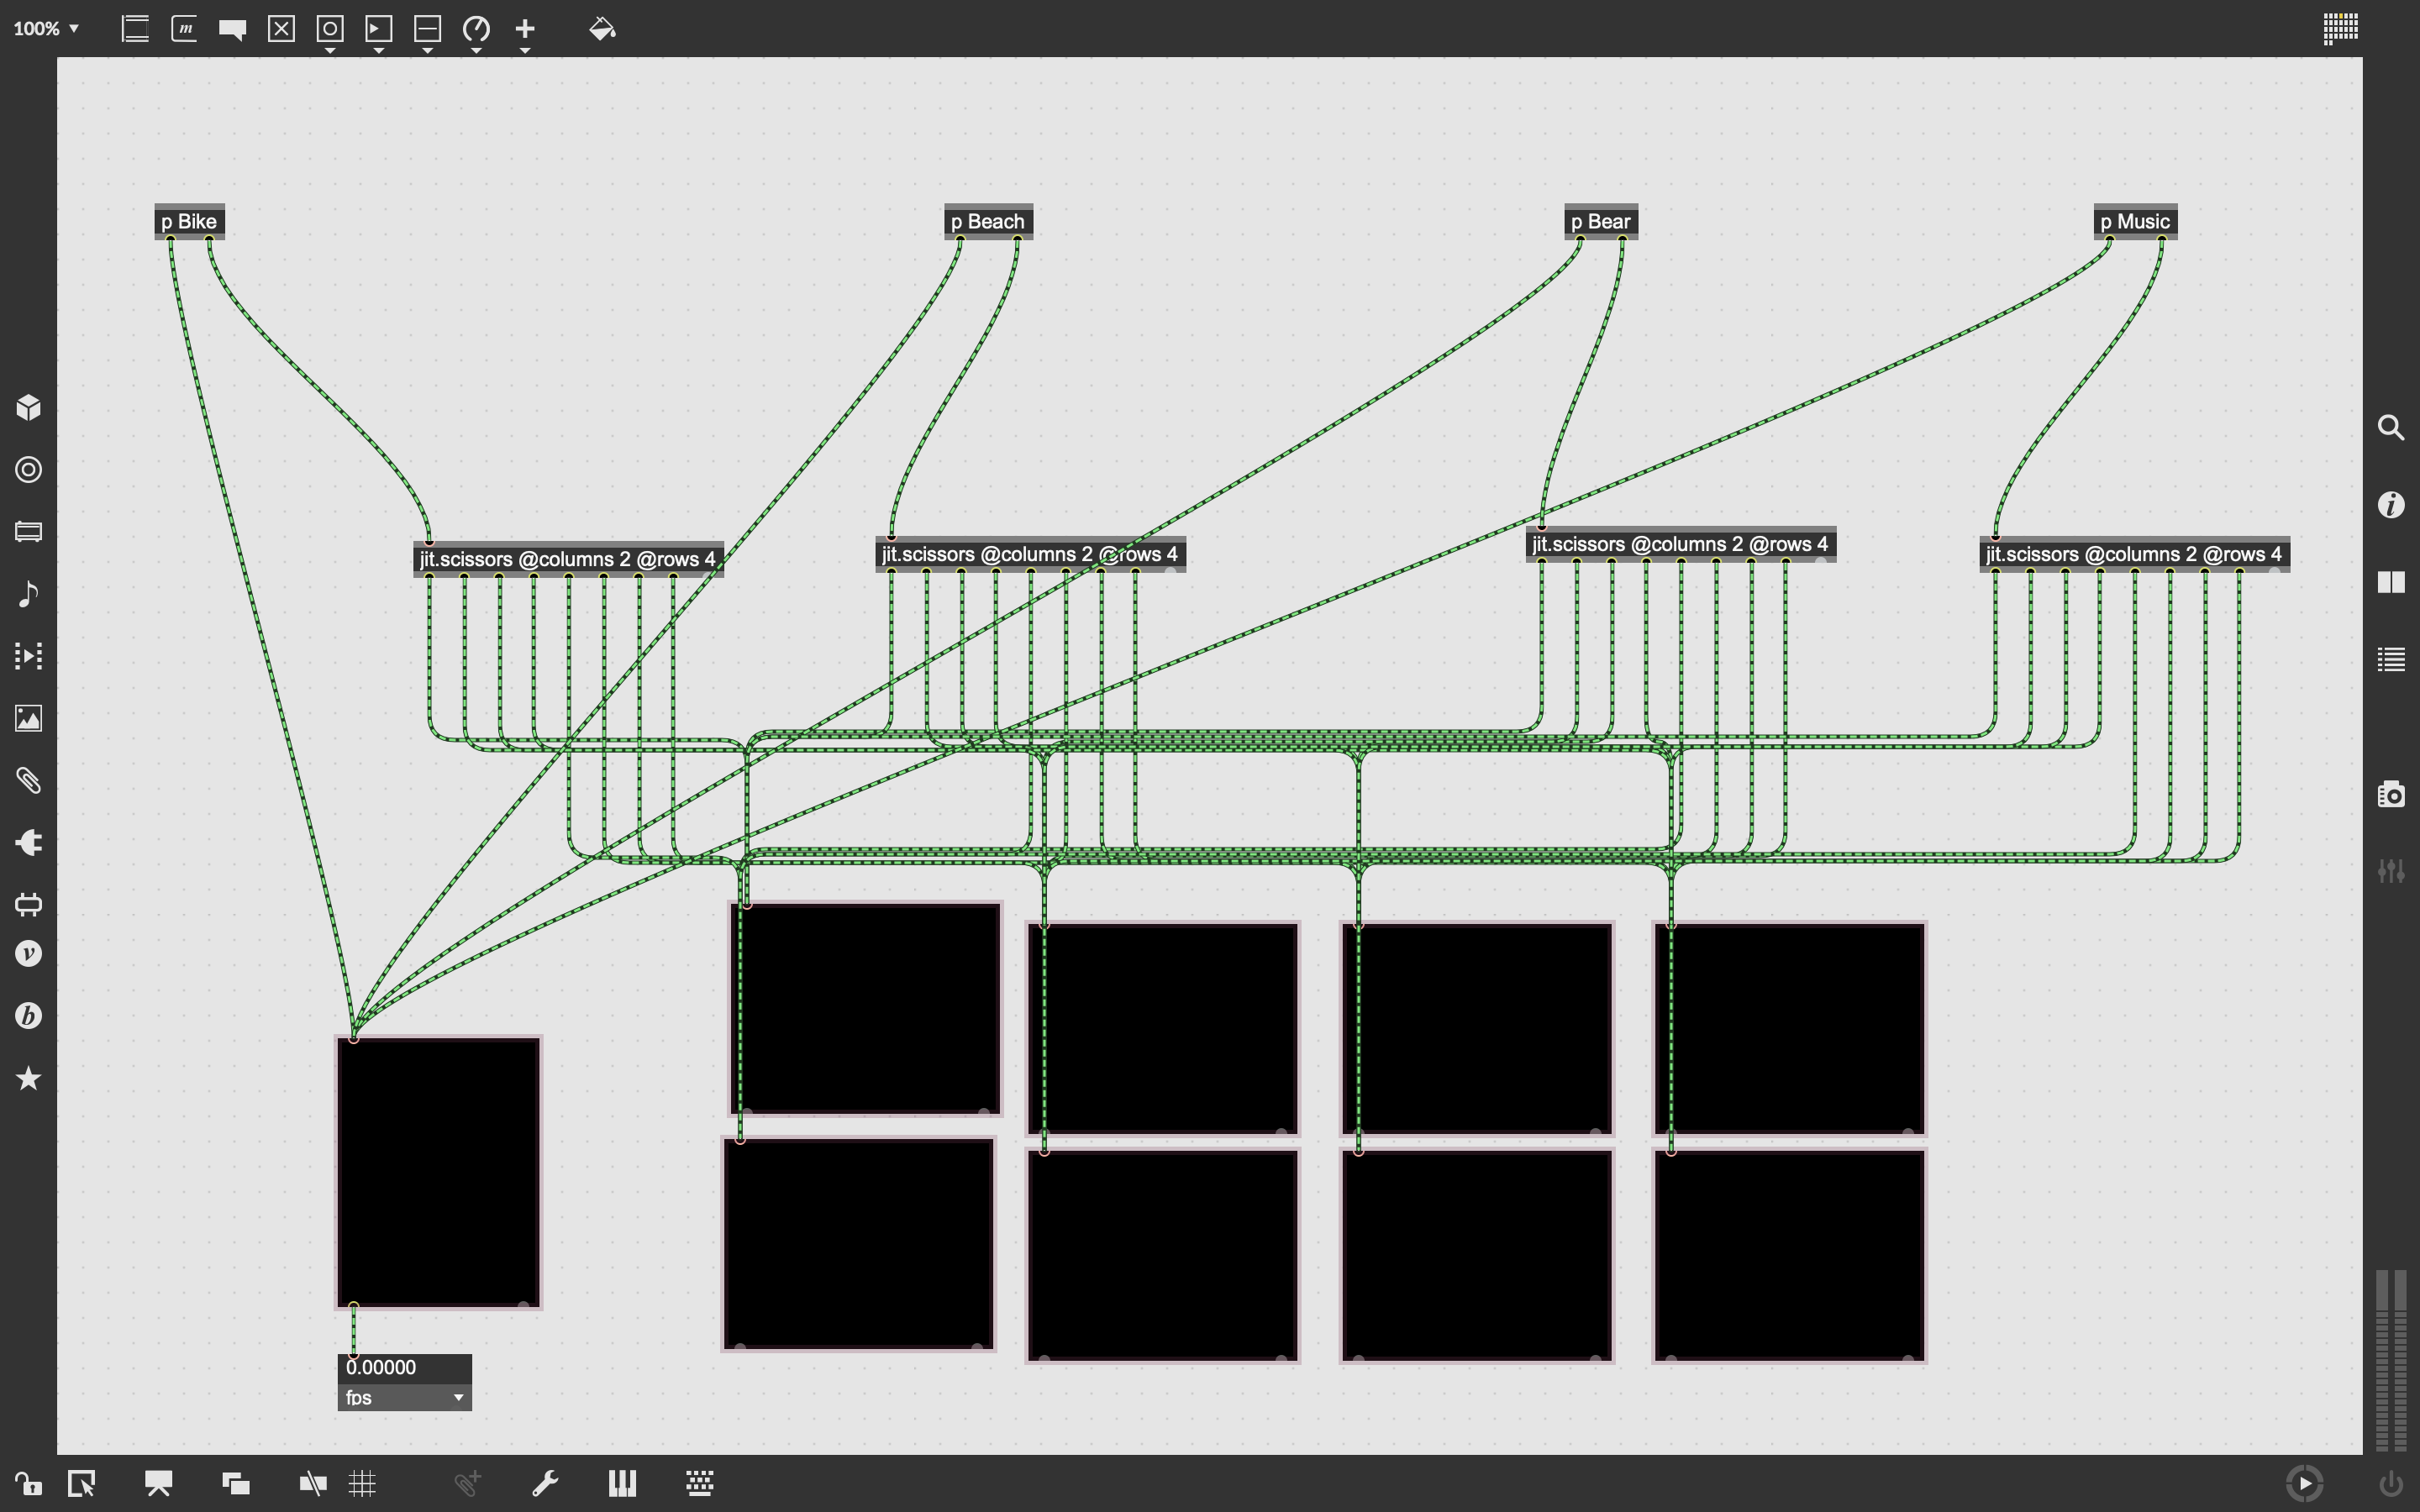The width and height of the screenshot is (2420, 1512).
Task: Add a new object box from toolbar
Action: 135,29
